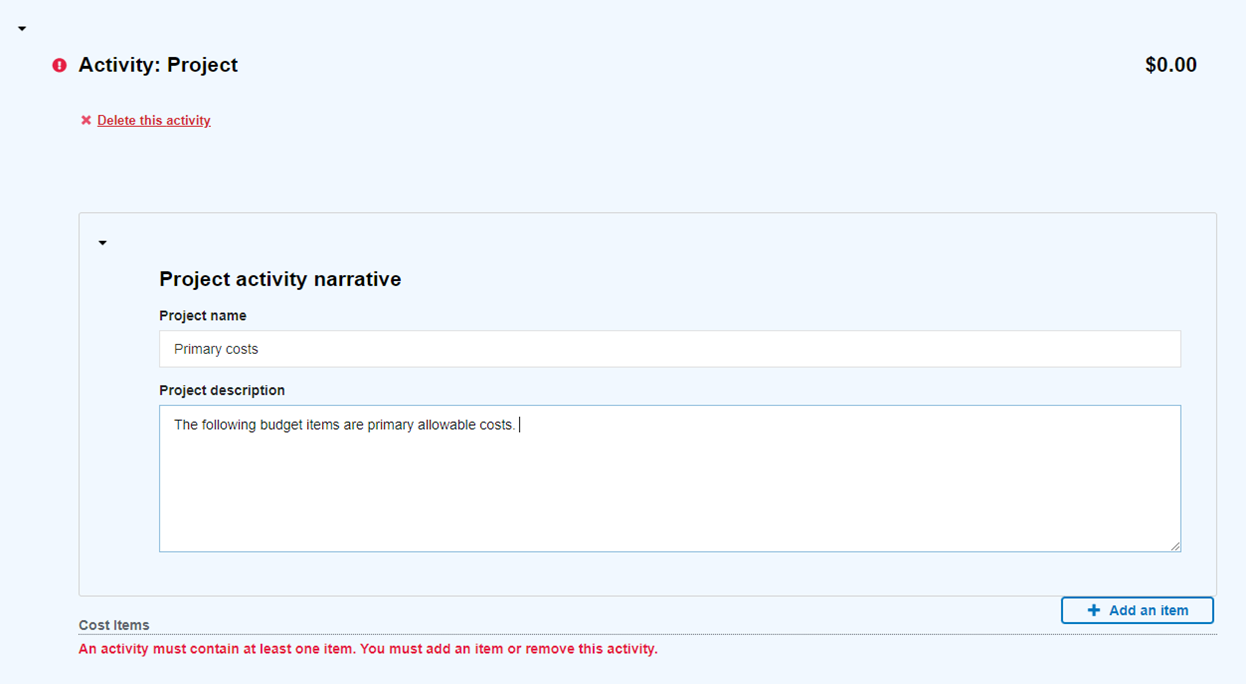The image size is (1246, 684).
Task: Open the Delete this activity link
Action: [154, 120]
